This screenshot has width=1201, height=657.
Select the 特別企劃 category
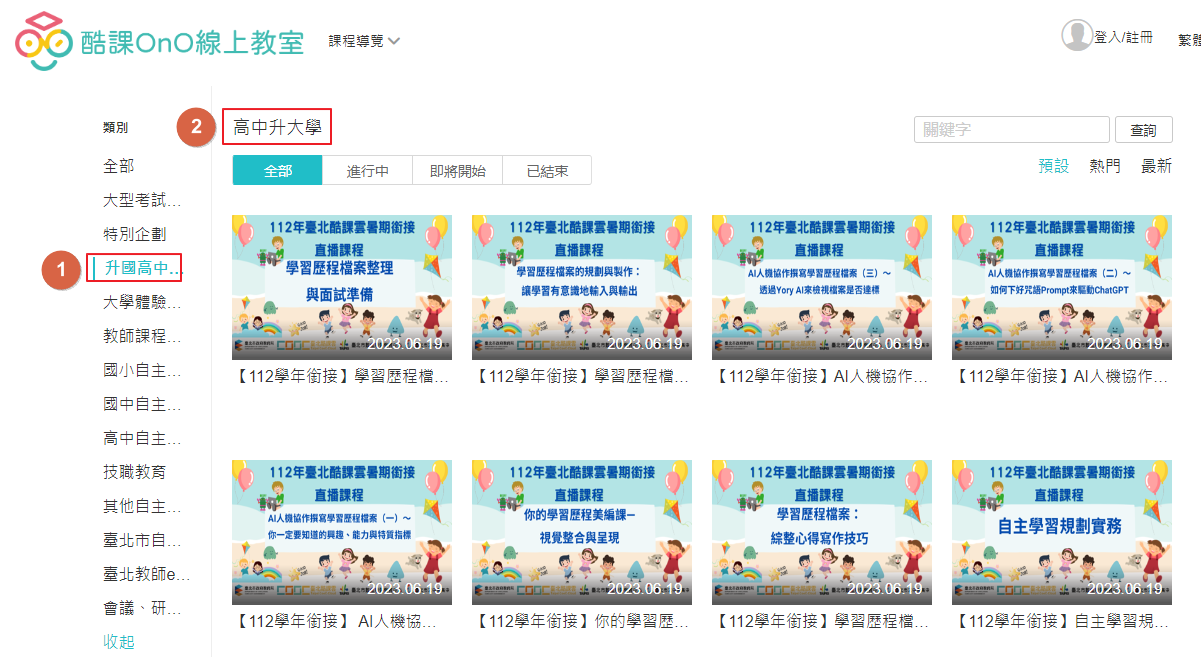pyautogui.click(x=134, y=234)
